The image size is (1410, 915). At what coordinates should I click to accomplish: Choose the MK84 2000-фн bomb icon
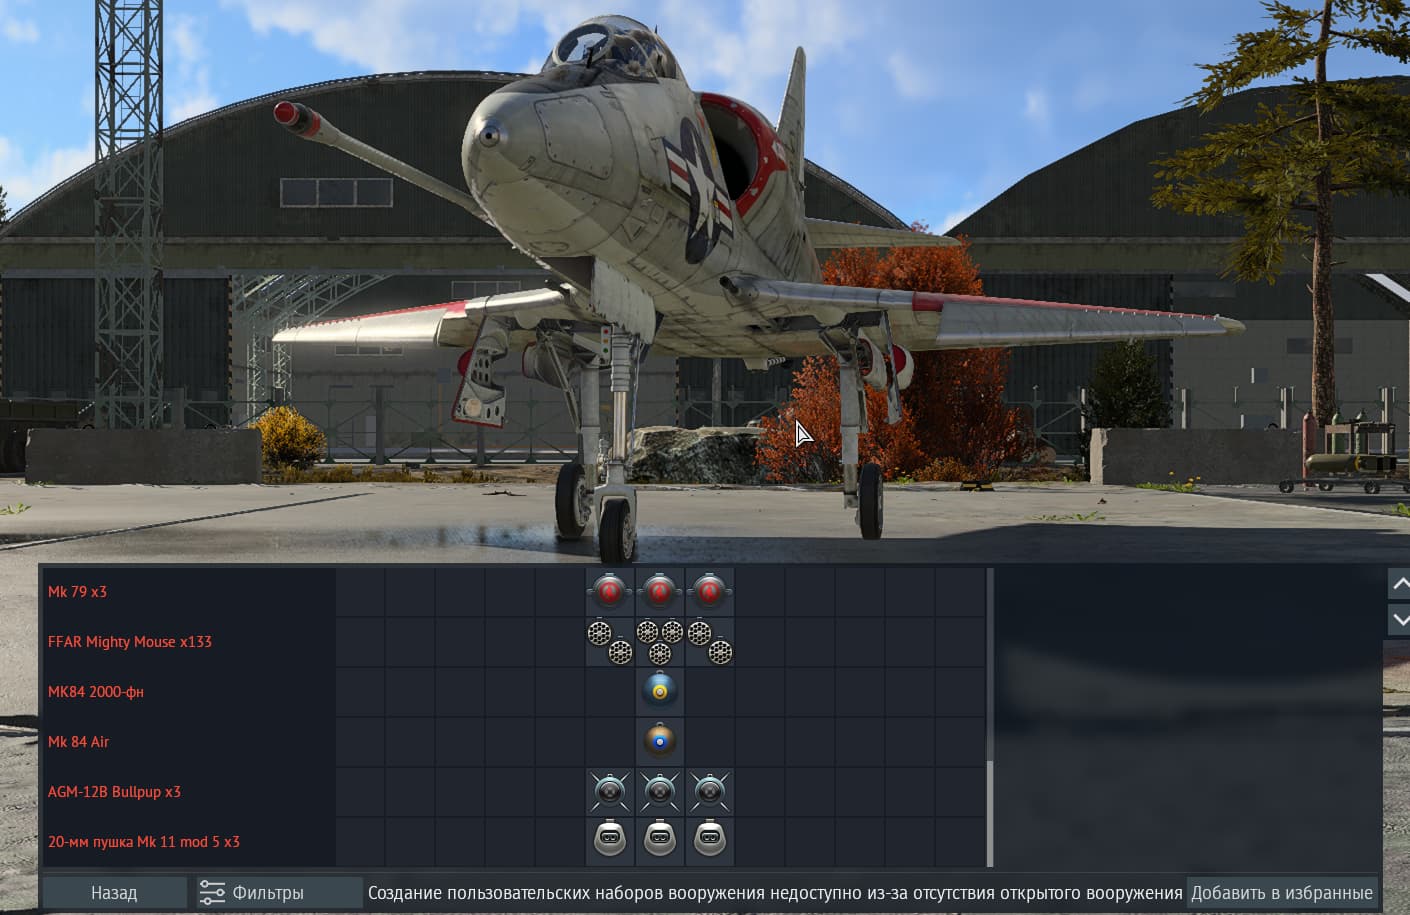click(660, 692)
